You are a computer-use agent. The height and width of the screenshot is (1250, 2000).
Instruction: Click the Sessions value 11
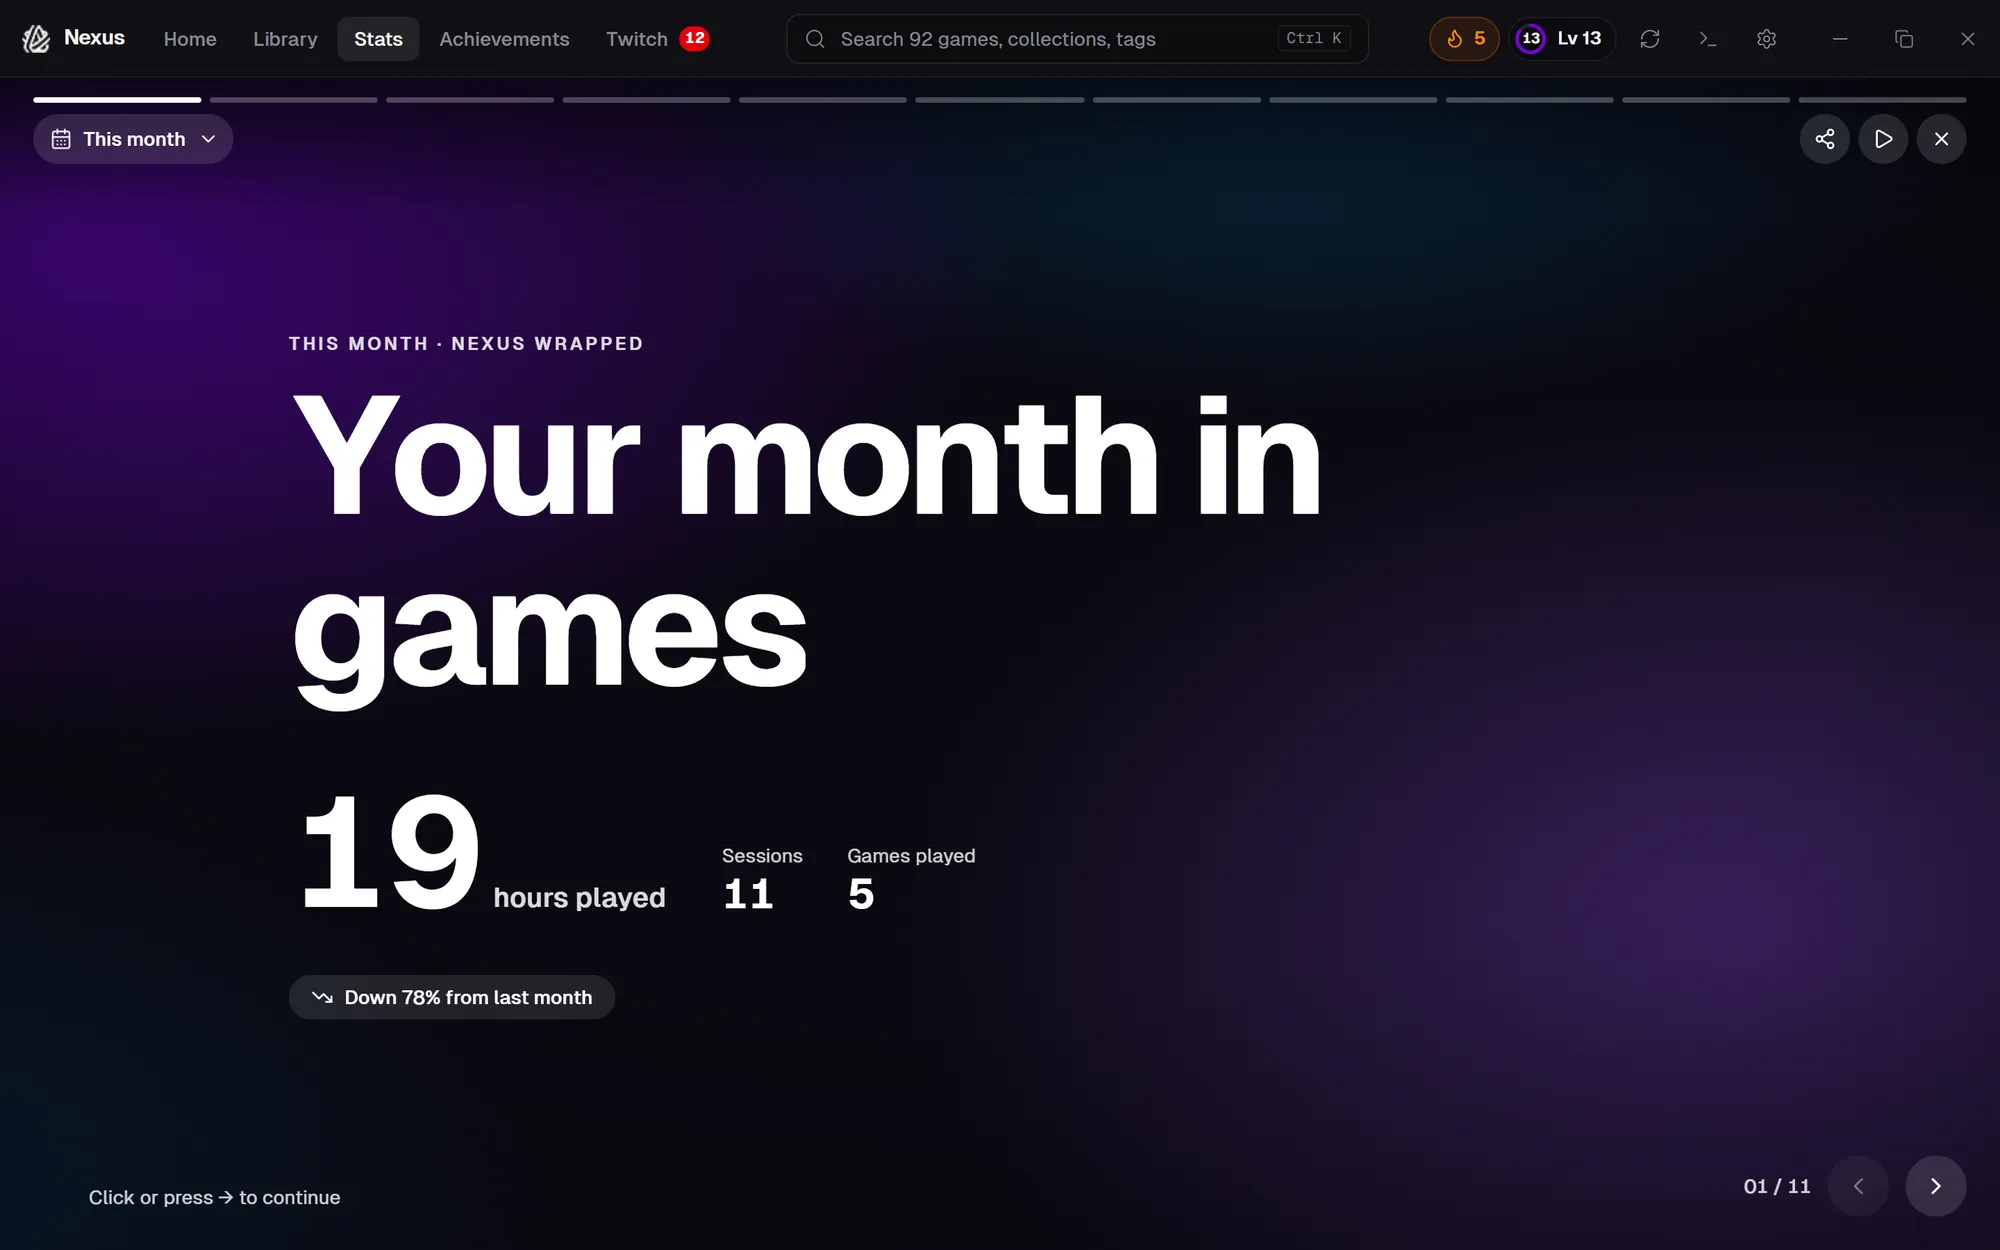click(x=748, y=893)
